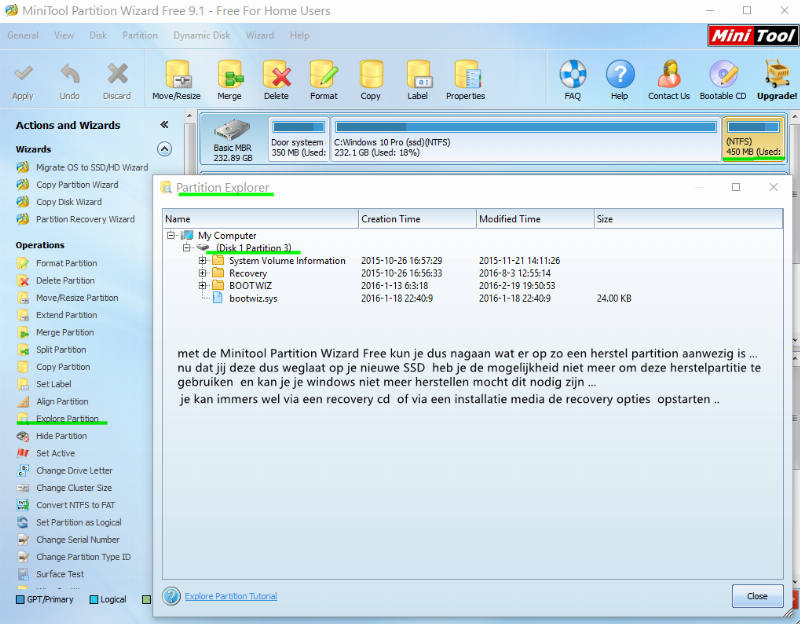This screenshot has width=800, height=624.
Task: Click the Help question mark icon
Action: click(x=620, y=74)
